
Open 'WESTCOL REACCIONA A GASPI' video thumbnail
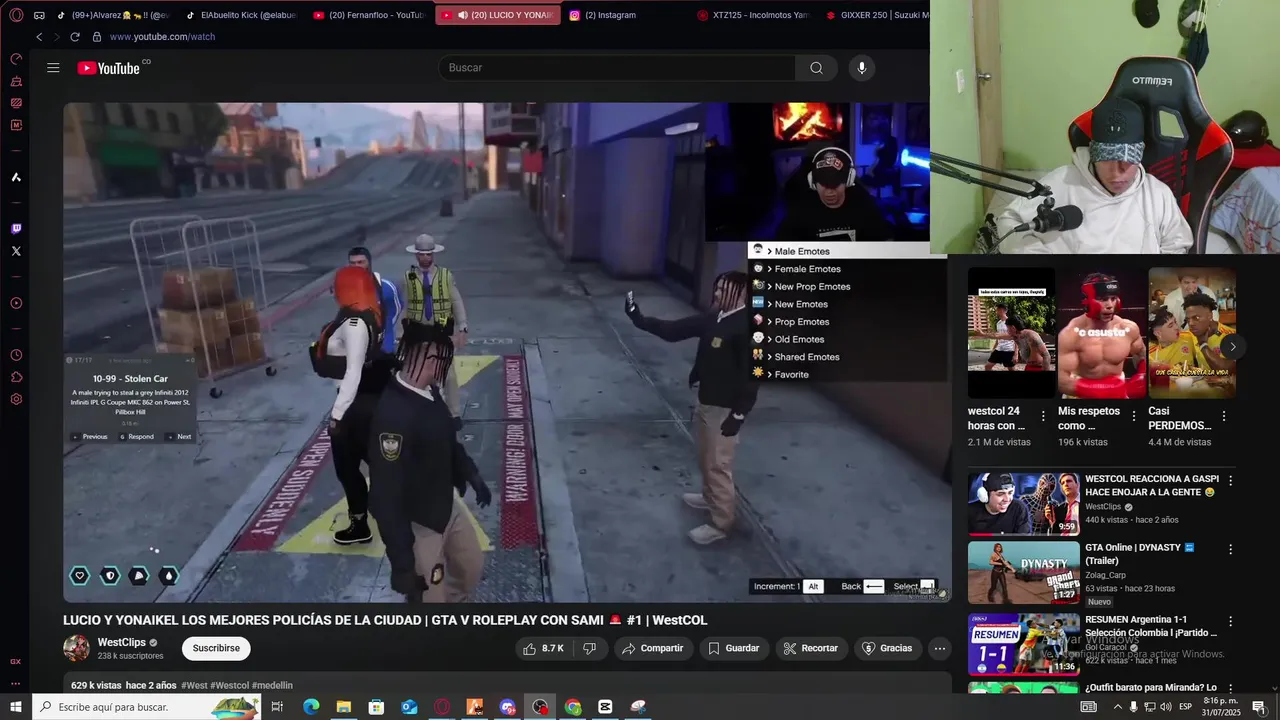coord(1023,504)
